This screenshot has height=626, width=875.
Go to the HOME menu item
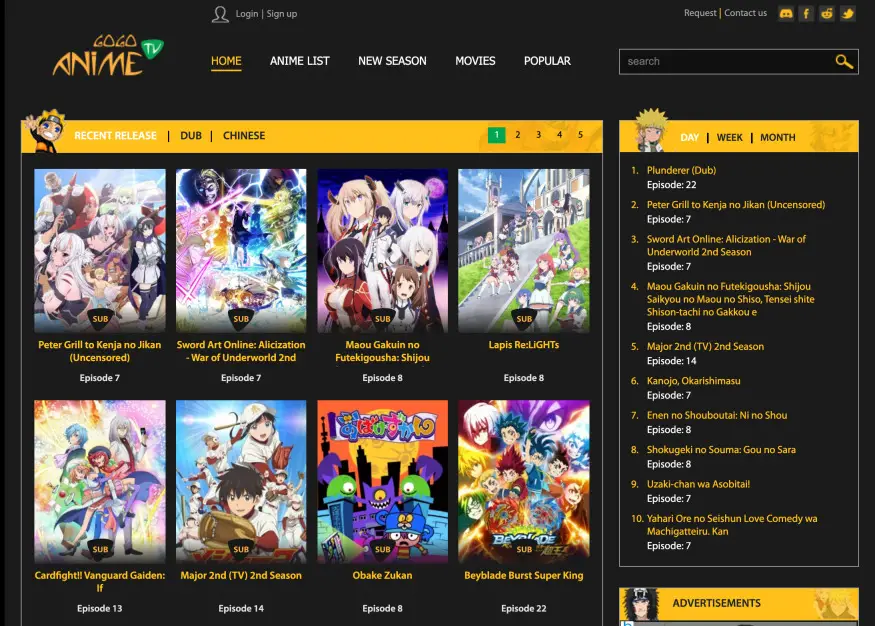[x=226, y=61]
